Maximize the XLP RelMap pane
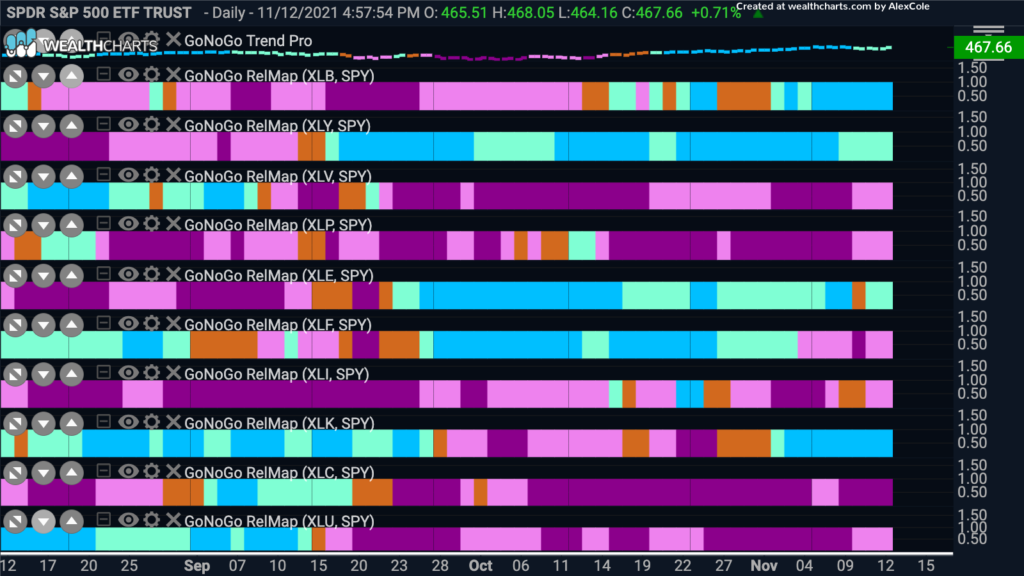This screenshot has width=1024, height=576. [x=15, y=226]
